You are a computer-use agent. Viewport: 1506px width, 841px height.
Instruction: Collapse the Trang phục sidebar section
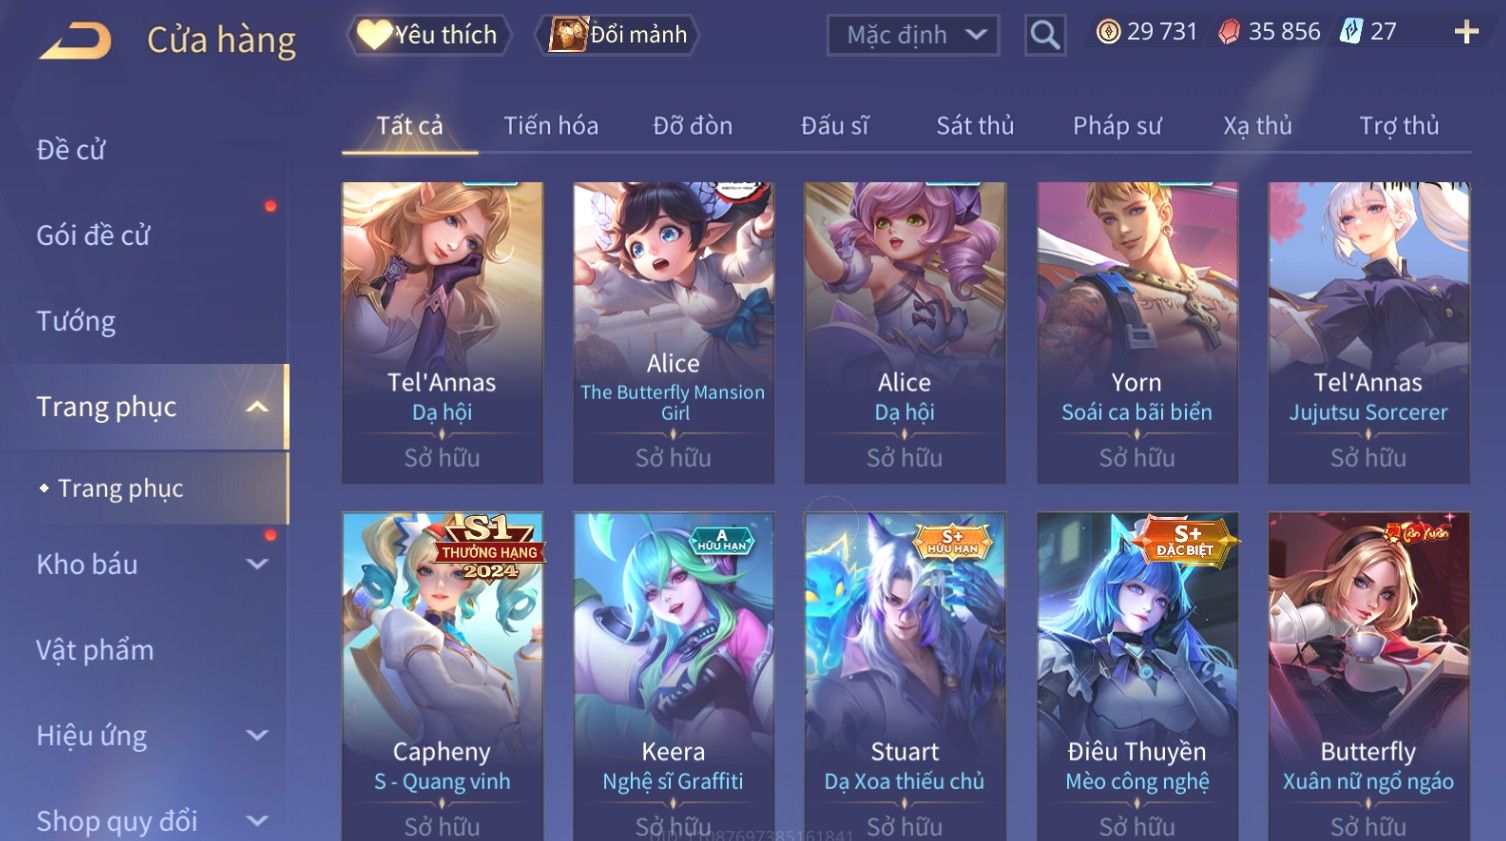(257, 407)
